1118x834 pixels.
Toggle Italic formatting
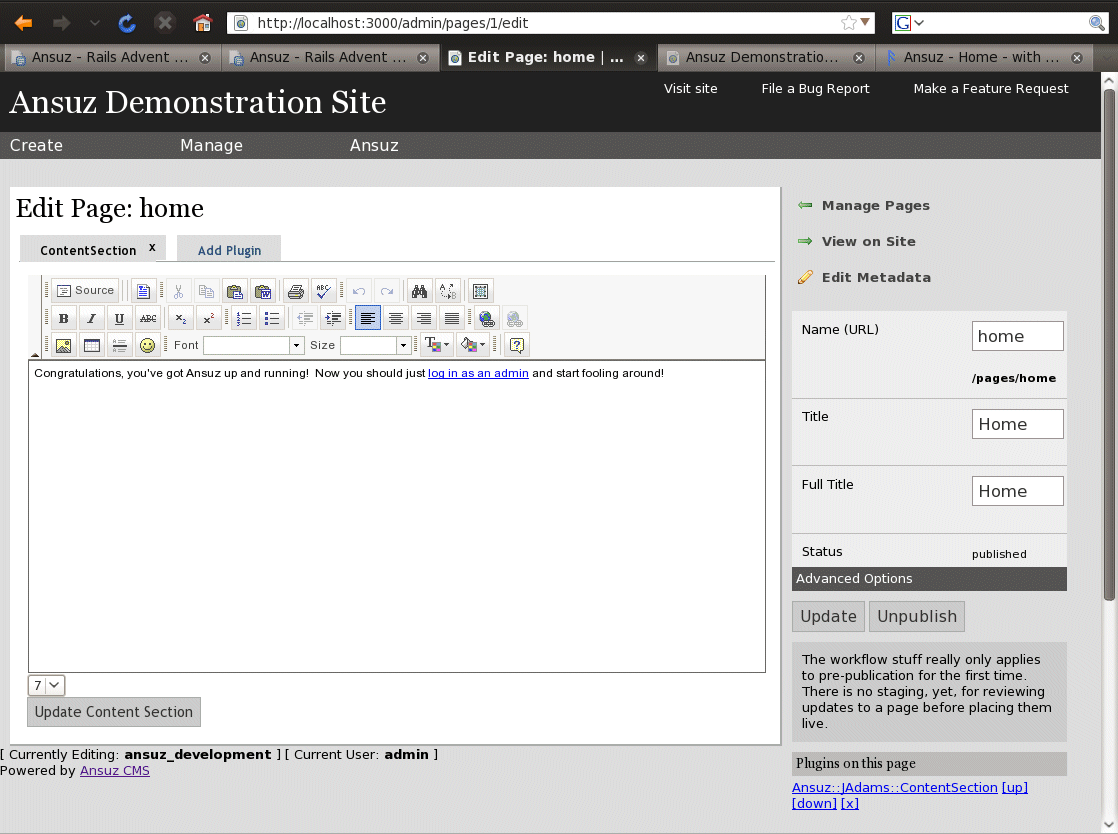click(91, 318)
